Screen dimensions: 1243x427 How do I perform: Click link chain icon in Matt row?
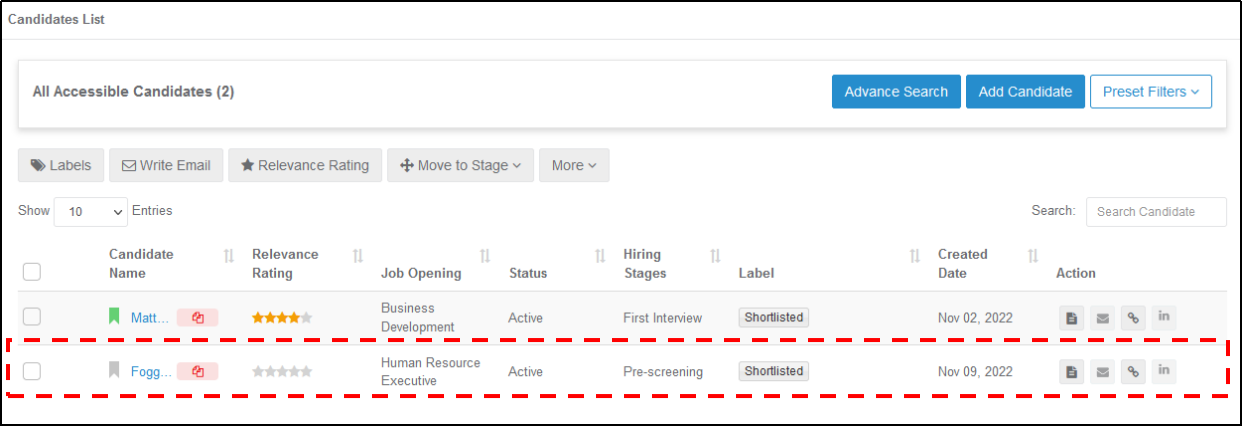(1133, 318)
